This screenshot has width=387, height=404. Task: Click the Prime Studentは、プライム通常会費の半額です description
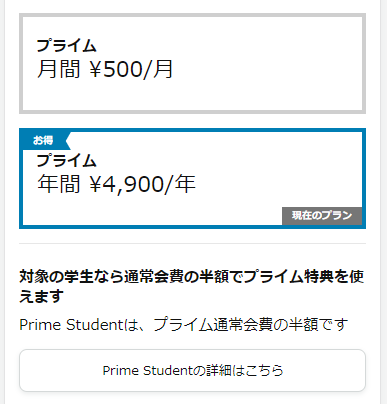pos(184,325)
